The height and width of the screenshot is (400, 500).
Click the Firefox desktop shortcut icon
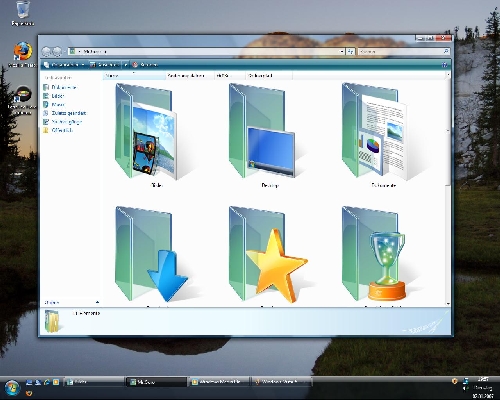point(23,52)
